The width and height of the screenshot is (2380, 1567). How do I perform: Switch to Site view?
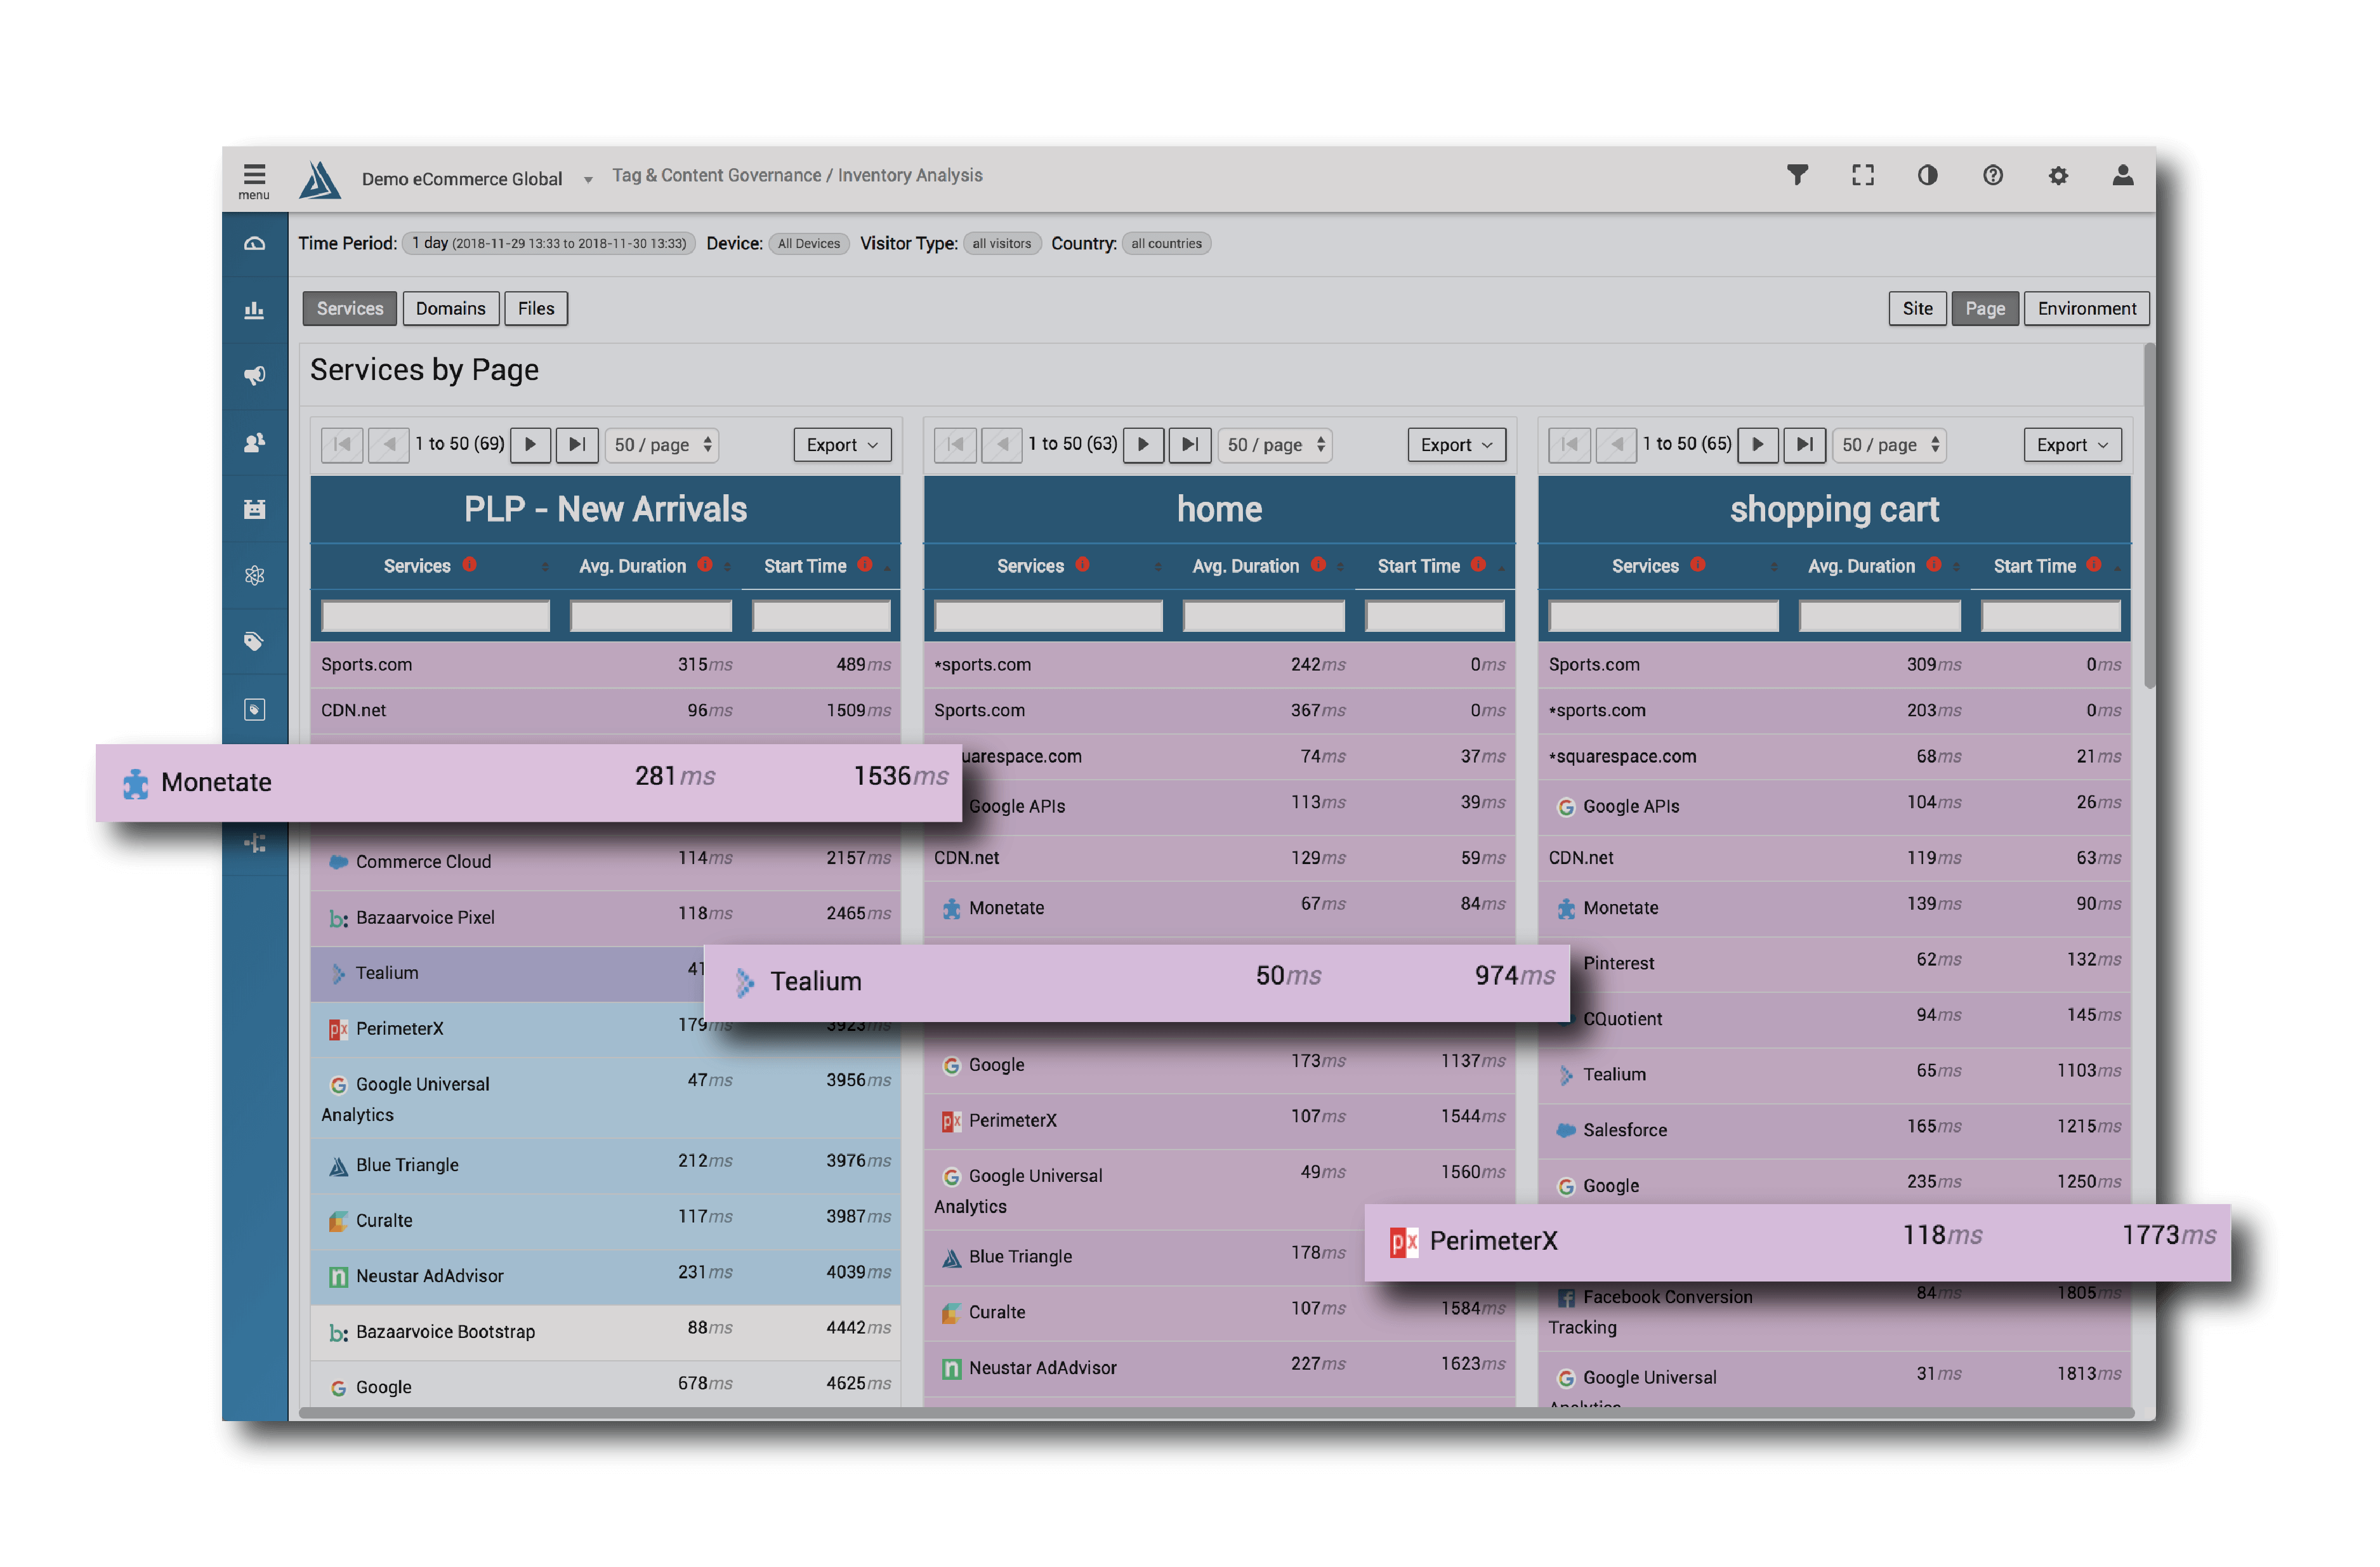coord(1917,308)
